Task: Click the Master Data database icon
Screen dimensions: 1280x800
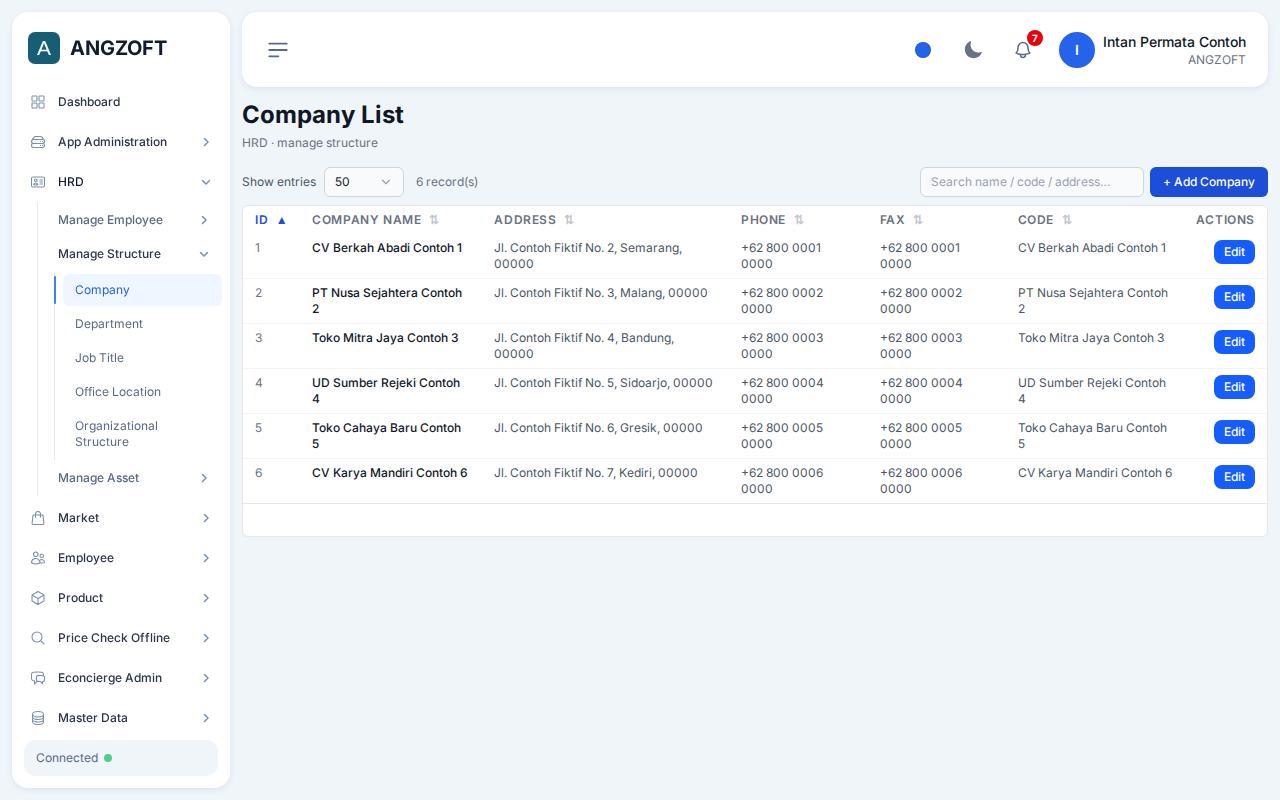Action: (38, 718)
